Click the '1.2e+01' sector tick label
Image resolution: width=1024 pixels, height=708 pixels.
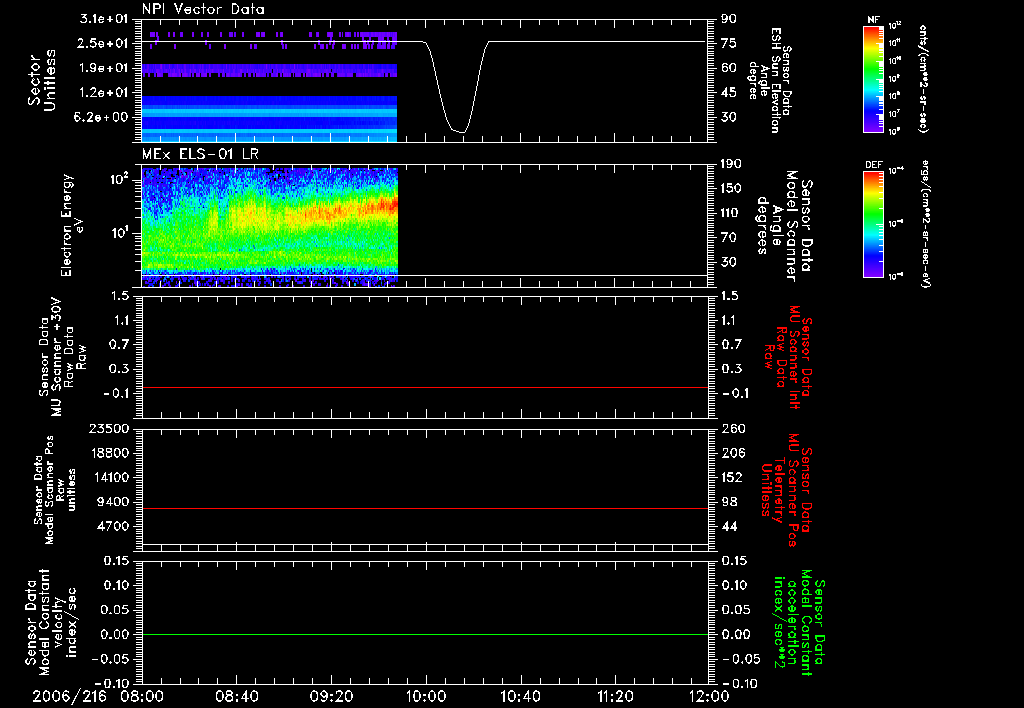coord(104,93)
